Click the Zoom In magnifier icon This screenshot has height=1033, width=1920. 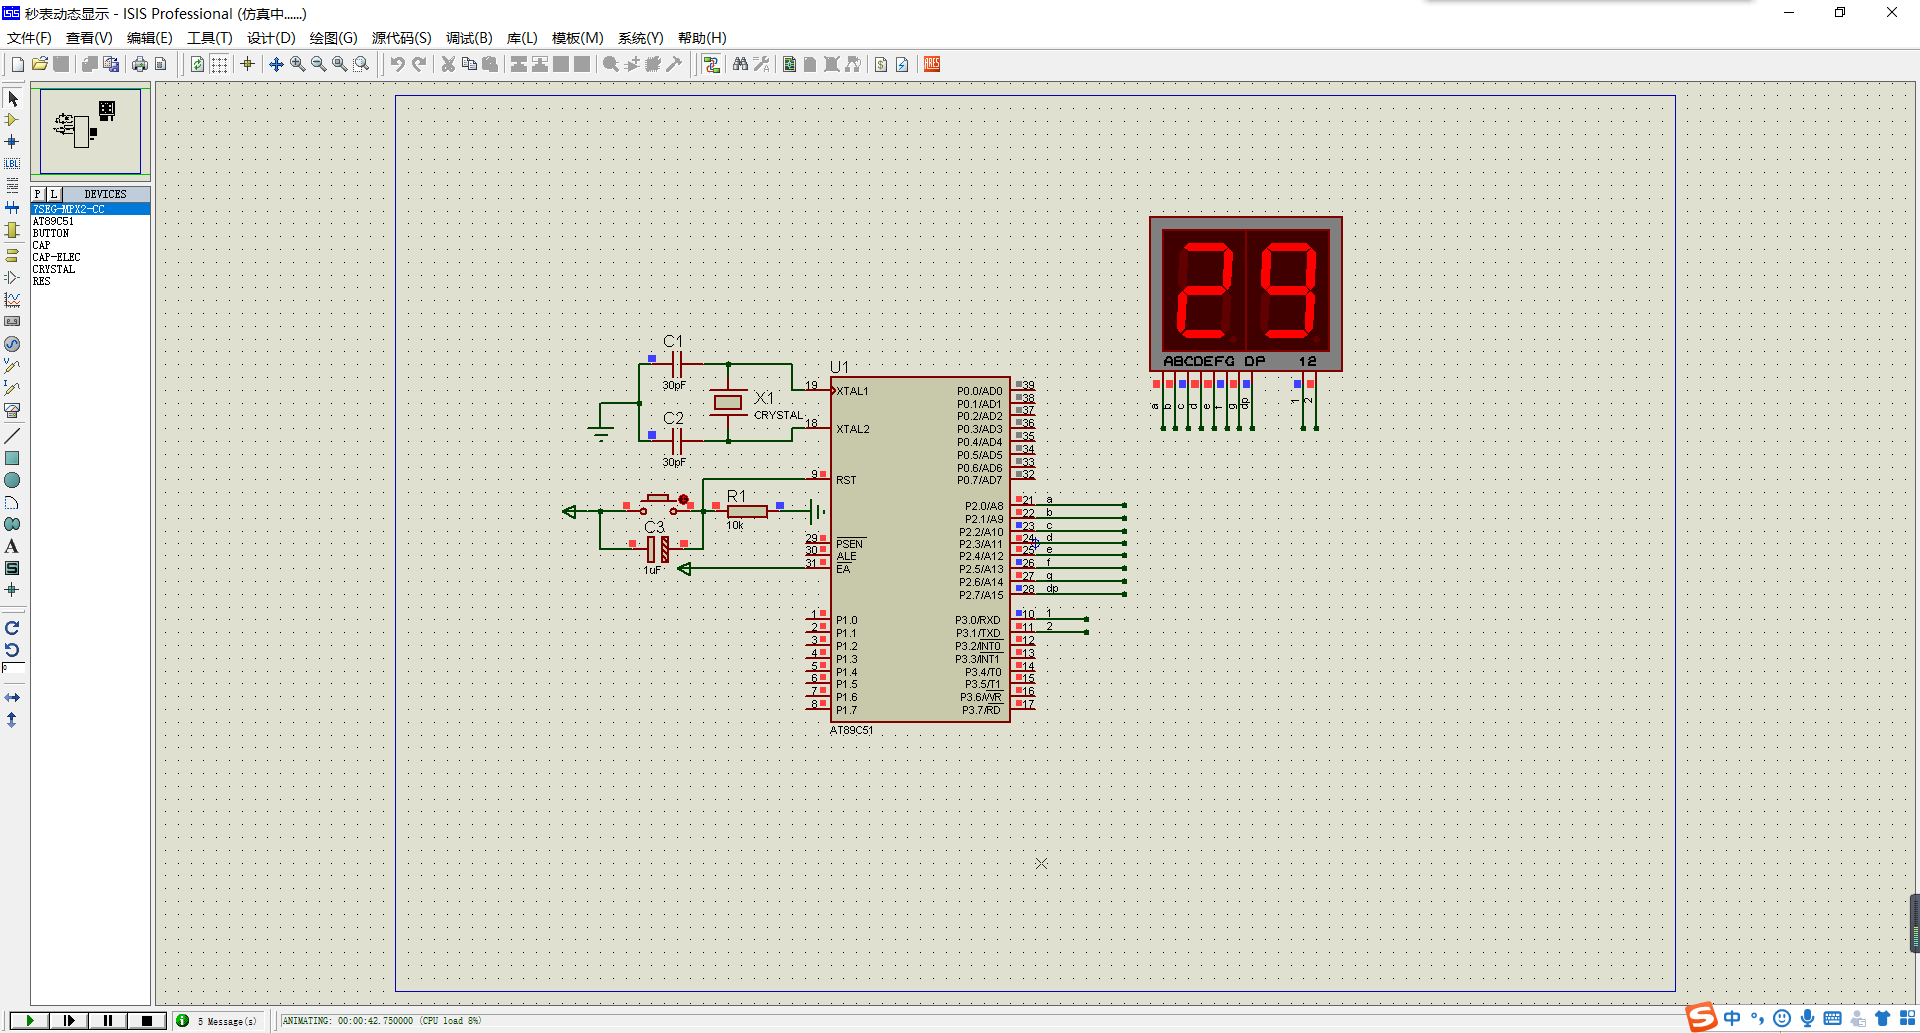tap(298, 64)
